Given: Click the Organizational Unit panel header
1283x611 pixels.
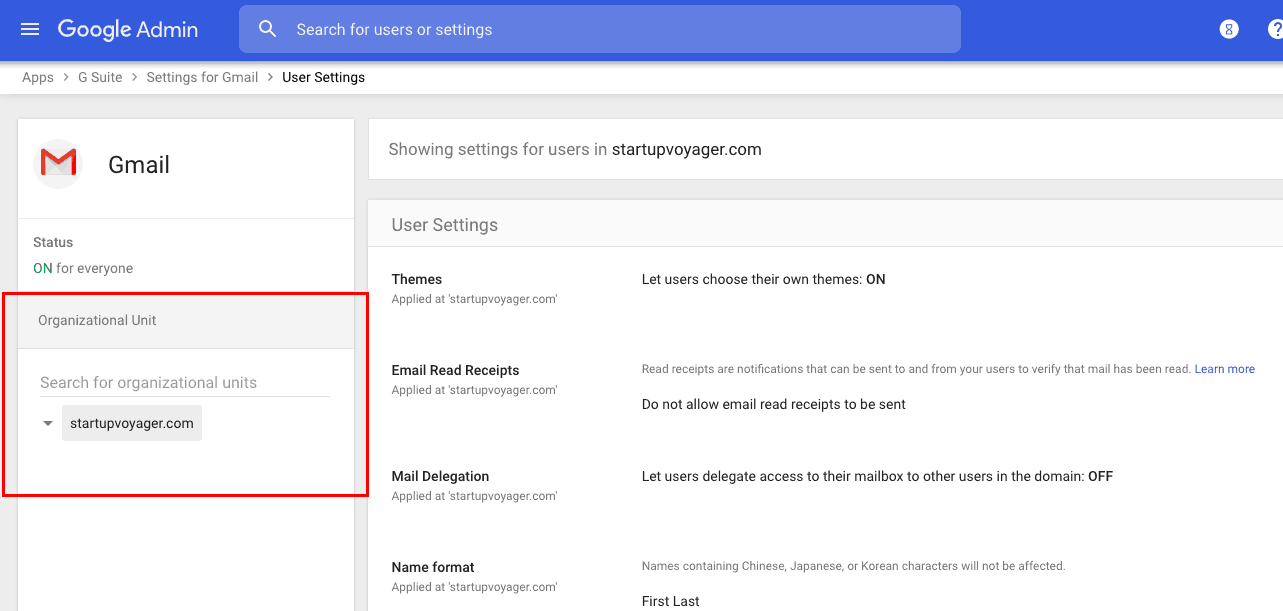Looking at the screenshot, I should click(x=186, y=321).
